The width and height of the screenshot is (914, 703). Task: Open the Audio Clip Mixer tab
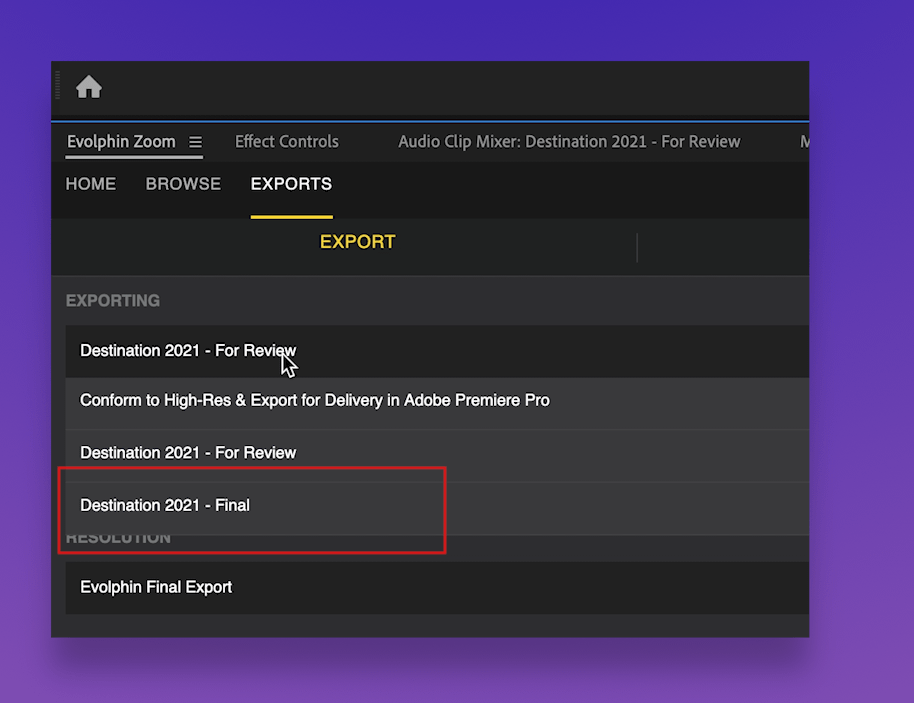pyautogui.click(x=569, y=142)
